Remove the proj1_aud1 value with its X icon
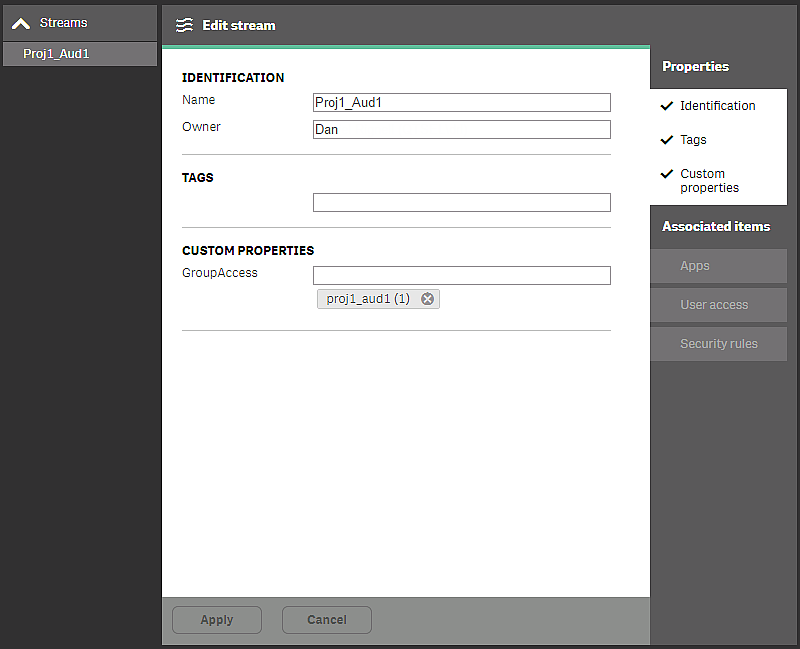Image resolution: width=800 pixels, height=649 pixels. [428, 298]
